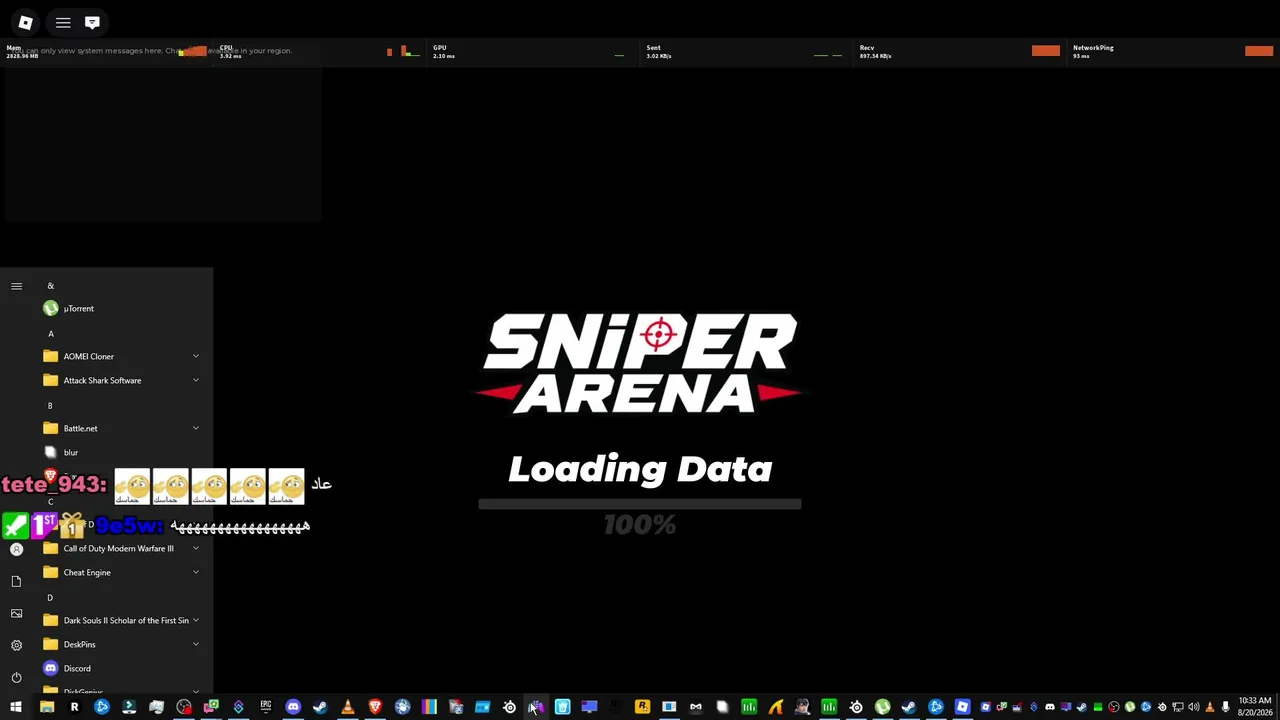
Task: Expand Call of Duty Modern Warfare III chevron
Action: 196,548
